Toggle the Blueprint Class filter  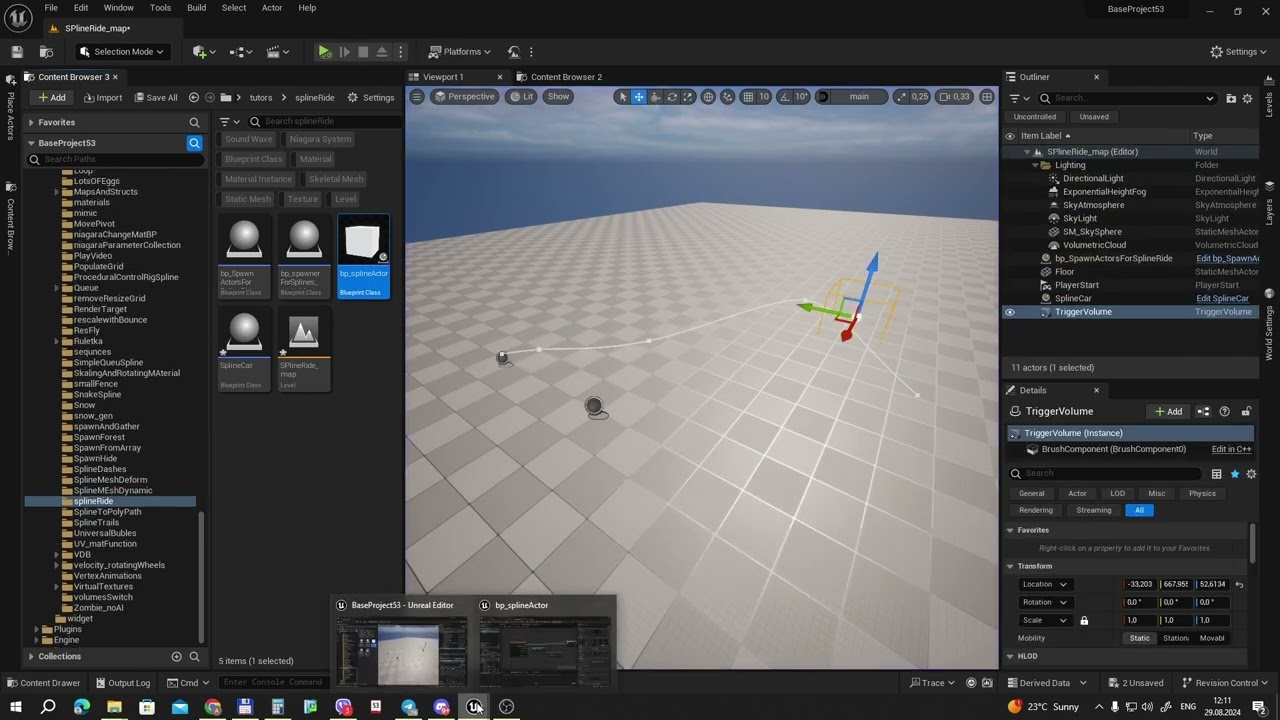pos(253,159)
